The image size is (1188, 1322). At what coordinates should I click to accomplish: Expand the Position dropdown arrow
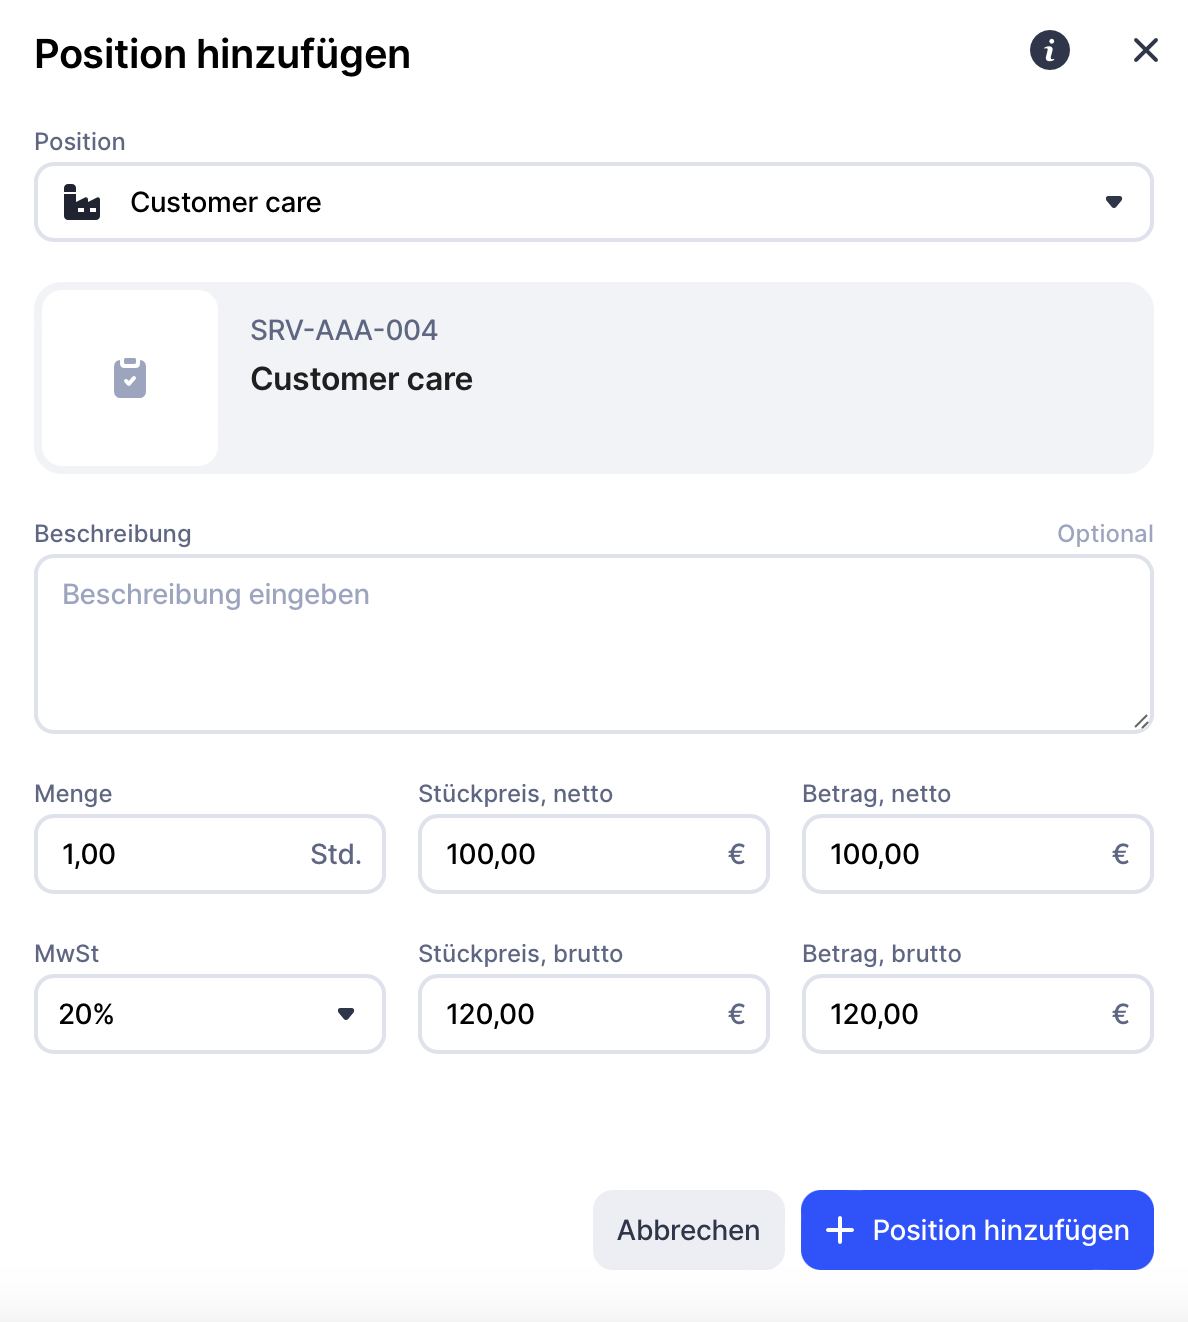1113,202
